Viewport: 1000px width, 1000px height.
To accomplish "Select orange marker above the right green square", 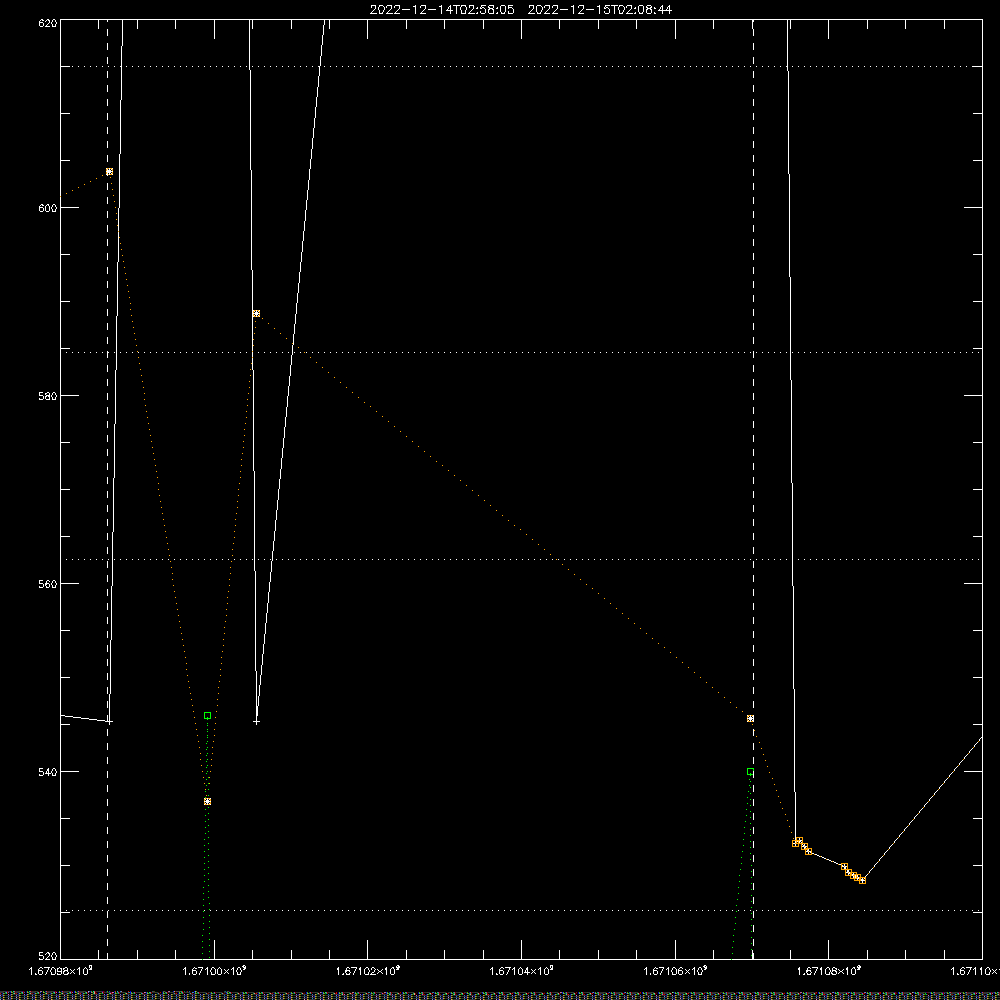I will pyautogui.click(x=750, y=719).
